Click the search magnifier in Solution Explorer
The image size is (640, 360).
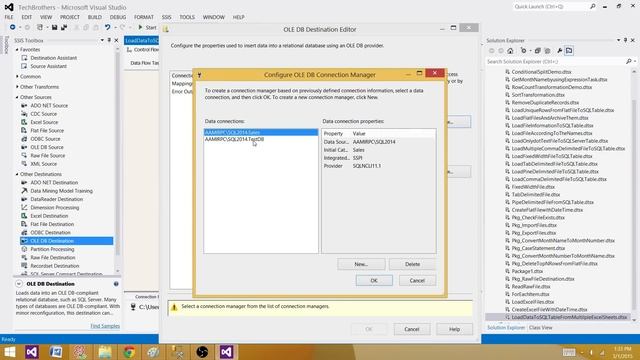point(629,61)
